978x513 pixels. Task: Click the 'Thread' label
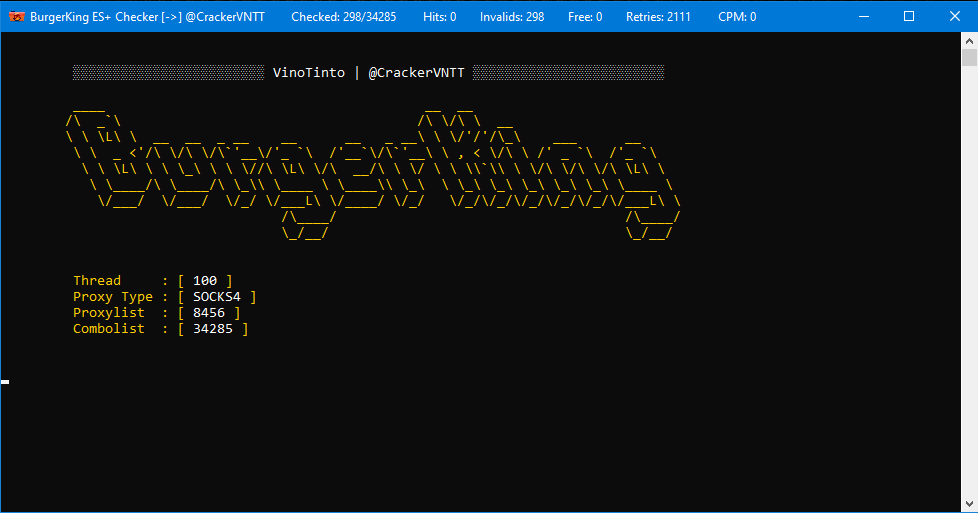point(97,281)
